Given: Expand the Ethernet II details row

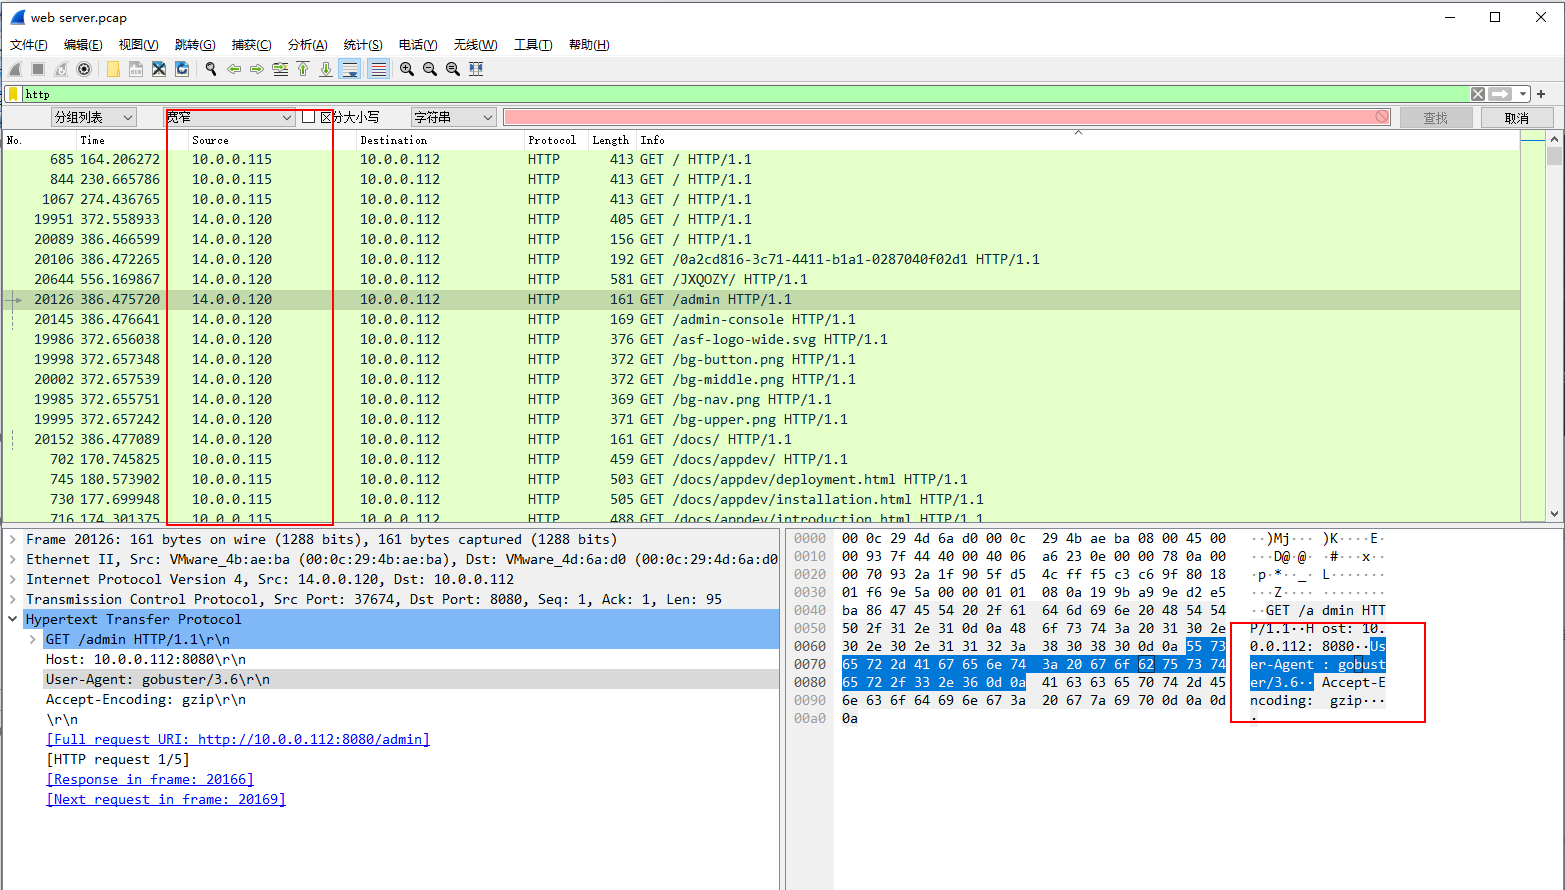Looking at the screenshot, I should click(12, 559).
